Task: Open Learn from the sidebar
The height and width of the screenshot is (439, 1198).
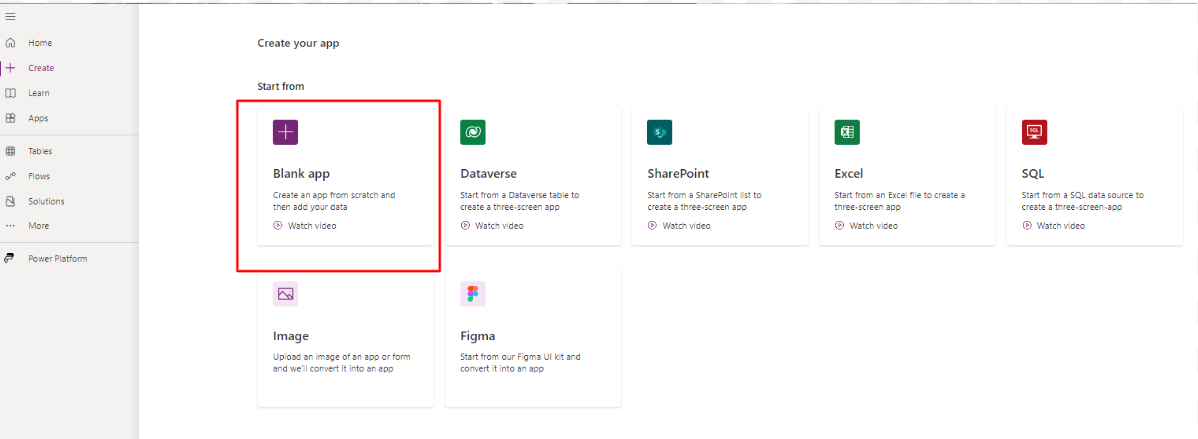Action: click(38, 93)
